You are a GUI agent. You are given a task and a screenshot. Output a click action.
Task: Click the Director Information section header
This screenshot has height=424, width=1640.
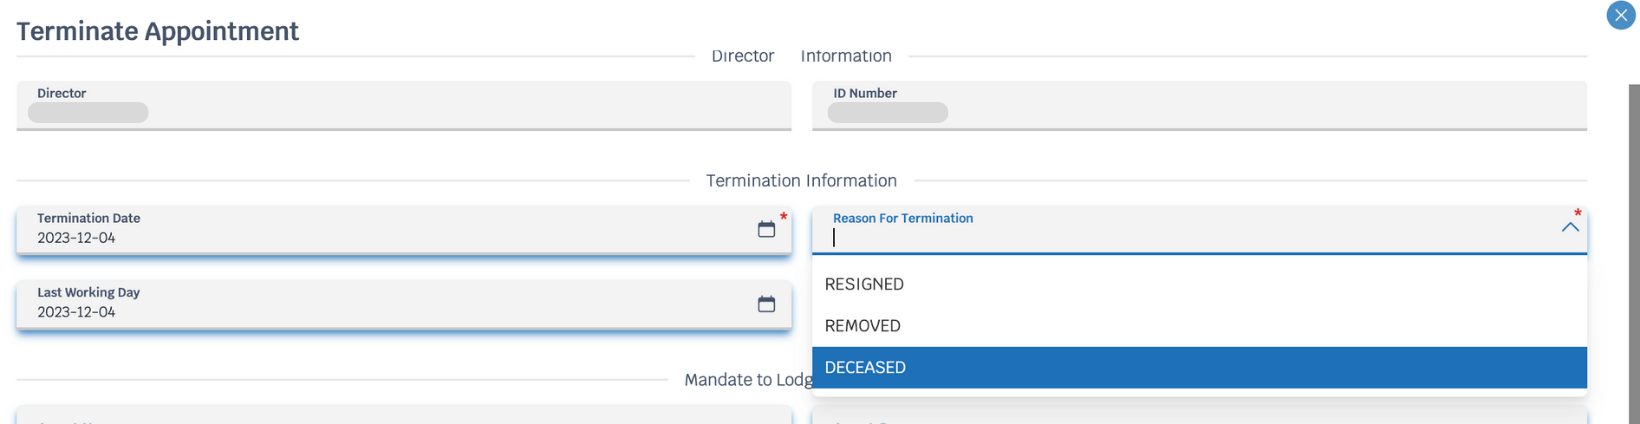point(801,56)
